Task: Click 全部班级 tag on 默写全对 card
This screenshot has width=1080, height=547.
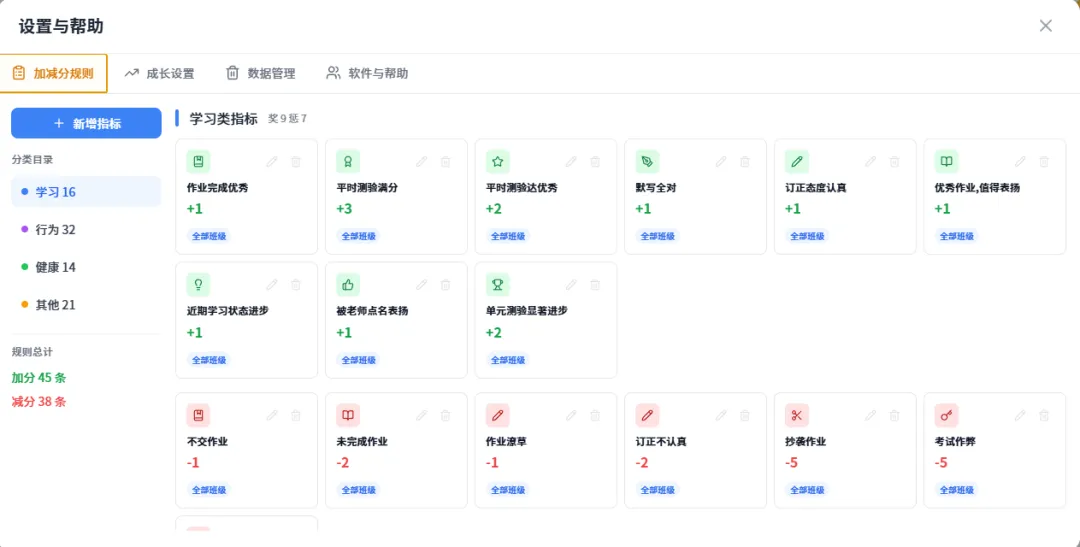Action: [x=658, y=236]
